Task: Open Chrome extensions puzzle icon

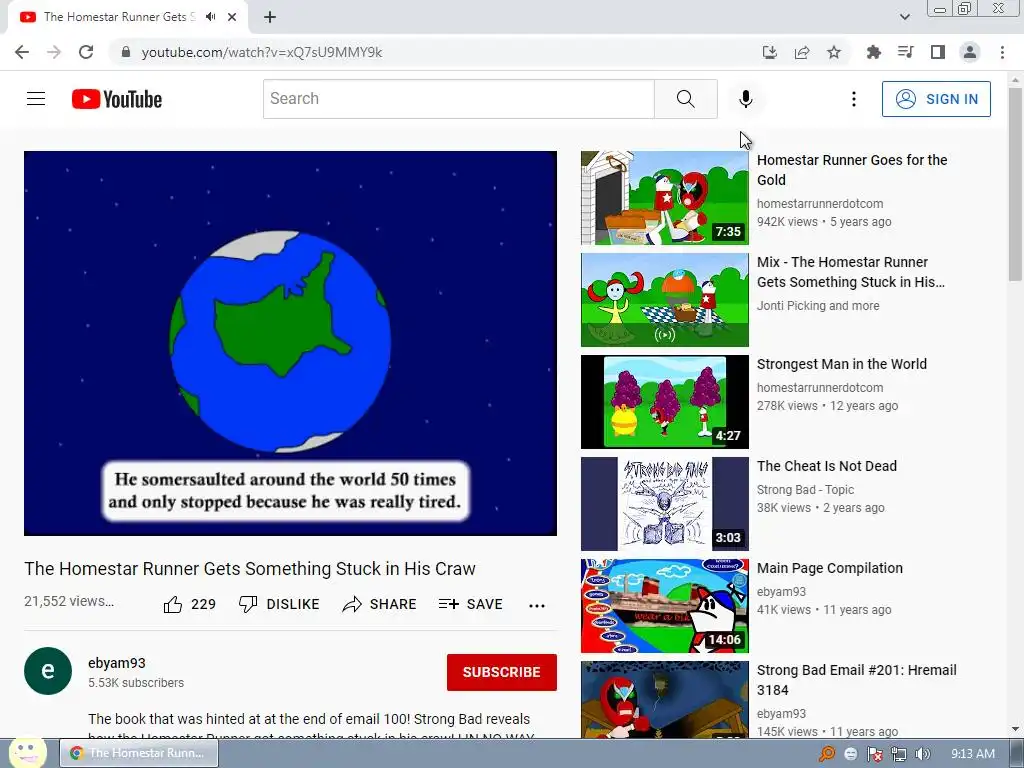Action: [874, 52]
